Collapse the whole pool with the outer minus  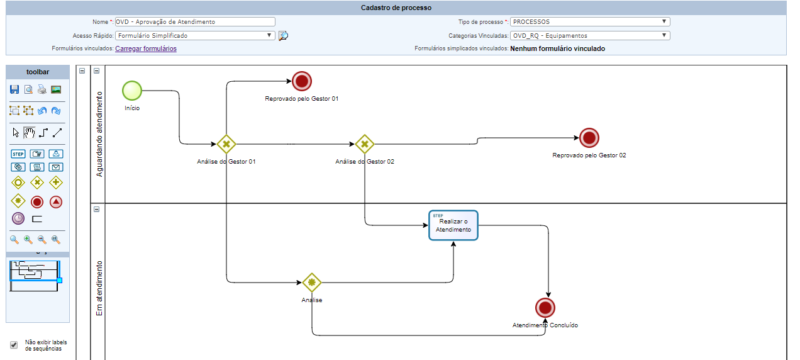click(82, 71)
